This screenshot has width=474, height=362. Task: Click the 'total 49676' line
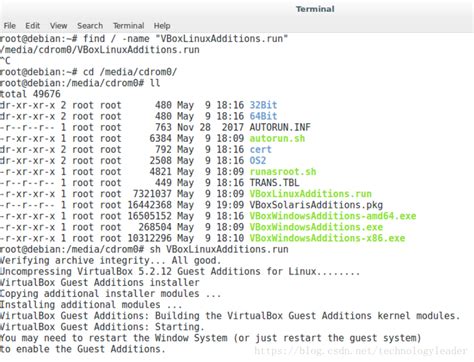click(30, 94)
